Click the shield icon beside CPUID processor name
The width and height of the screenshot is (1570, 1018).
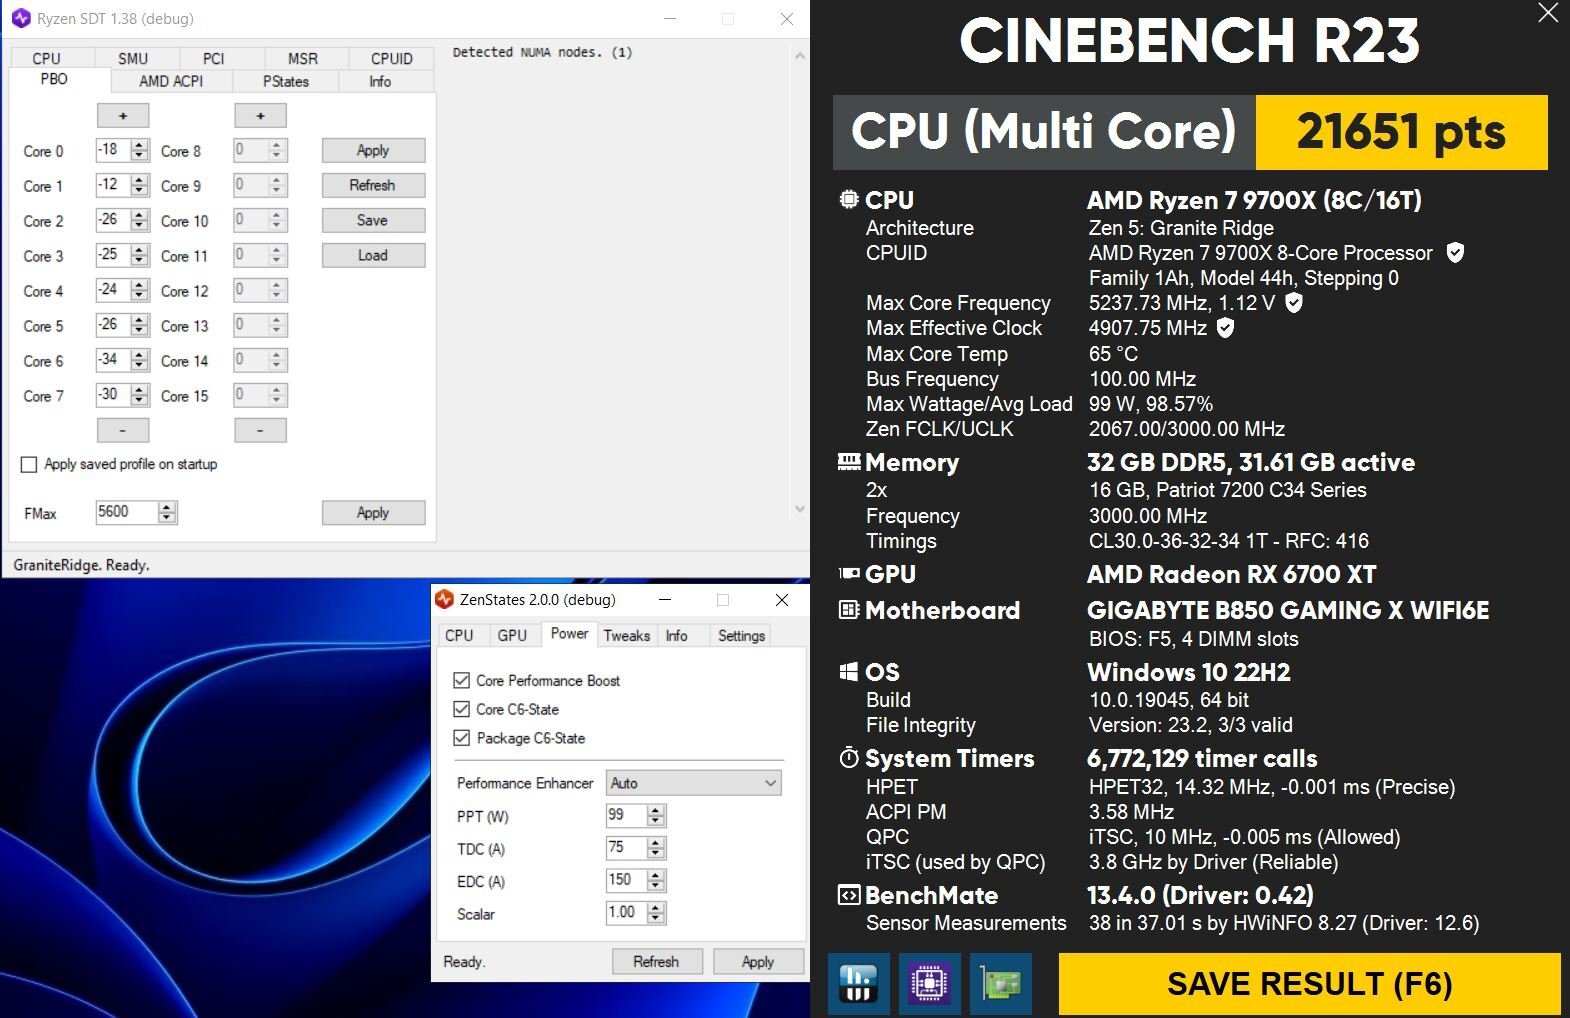pos(1456,253)
